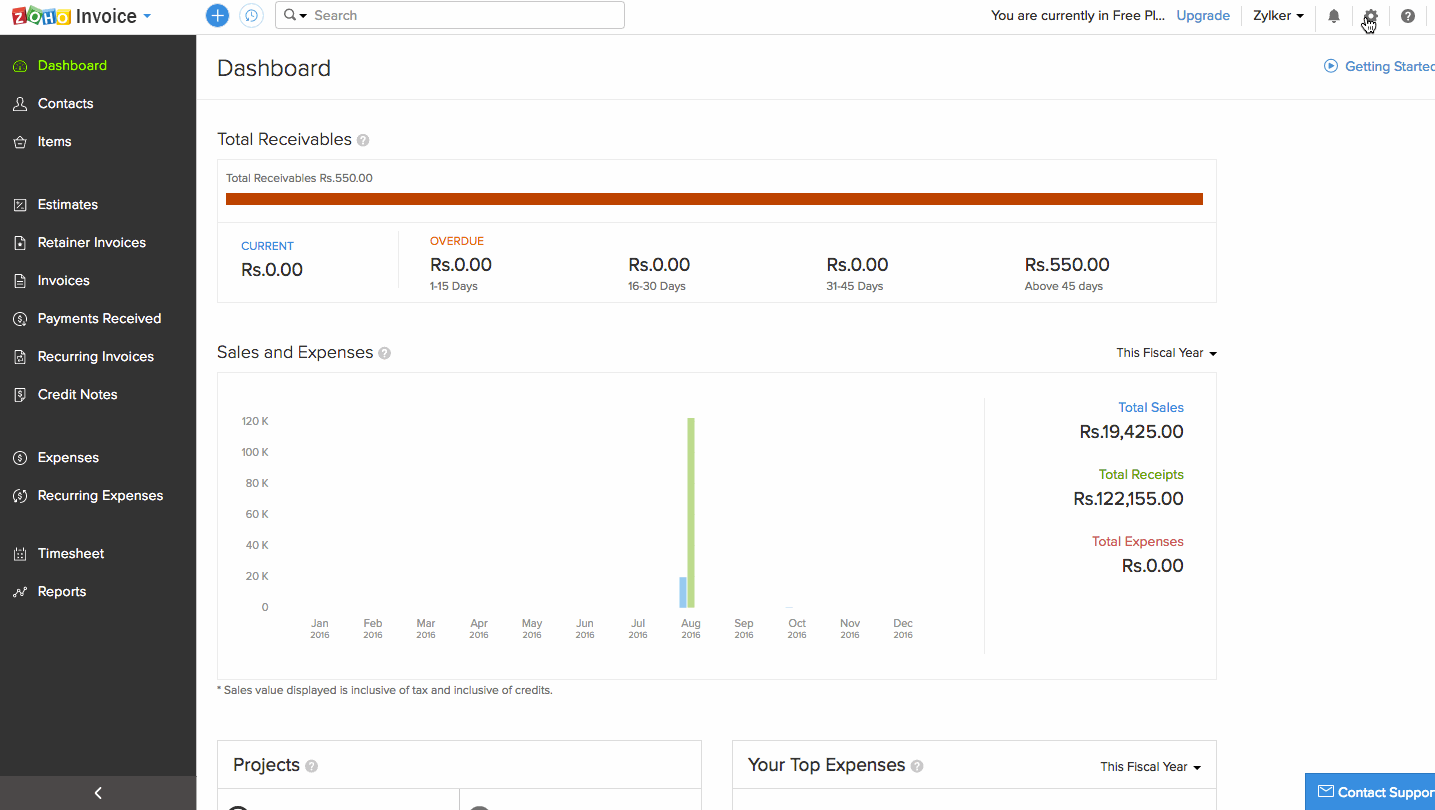Open the Getting Started link
Image resolution: width=1435 pixels, height=810 pixels.
(x=1385, y=67)
